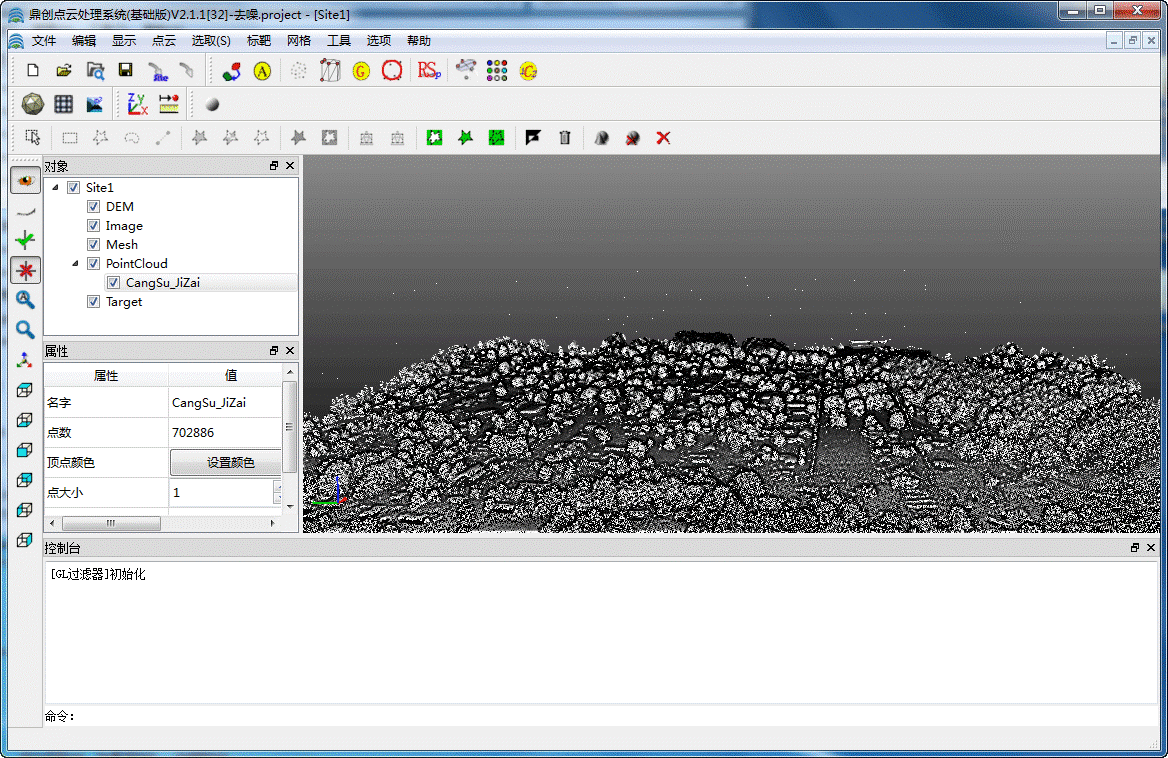Collapse the Site1 tree node
This screenshot has height=758, width=1168.
pos(55,188)
